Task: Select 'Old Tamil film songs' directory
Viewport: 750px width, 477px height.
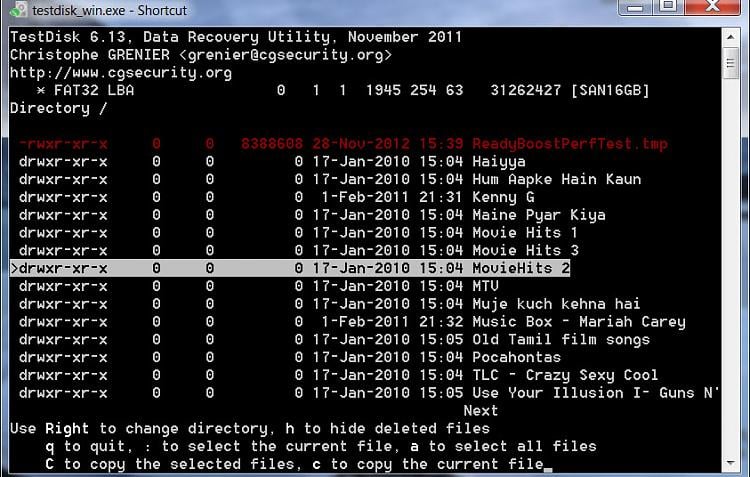Action: point(334,339)
